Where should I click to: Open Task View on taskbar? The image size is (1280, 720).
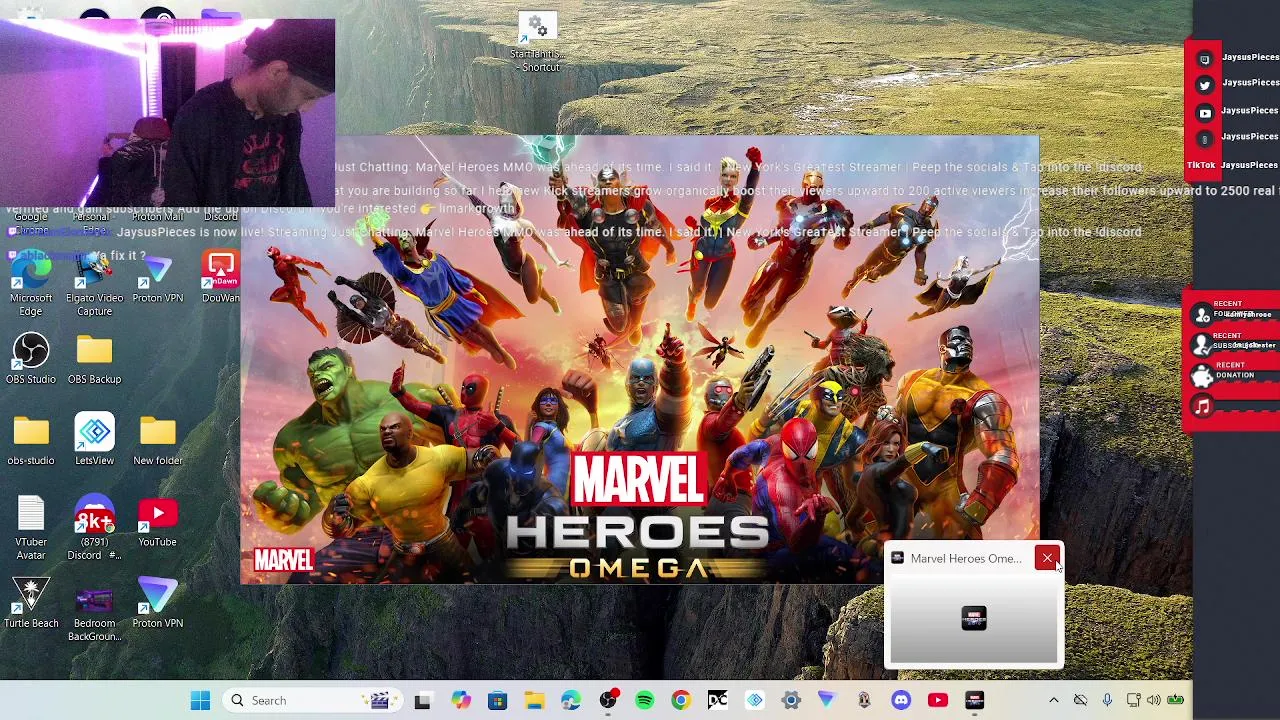click(x=422, y=700)
